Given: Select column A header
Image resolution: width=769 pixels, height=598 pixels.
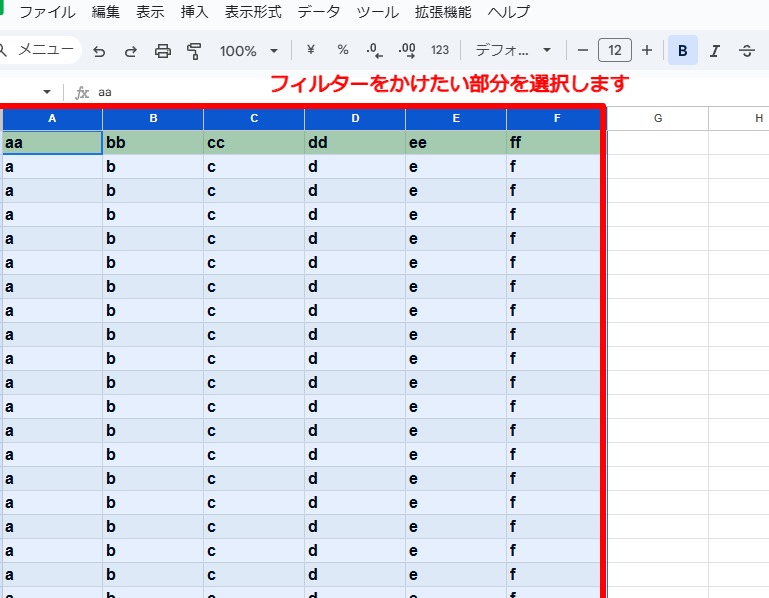Looking at the screenshot, I should pyautogui.click(x=52, y=118).
